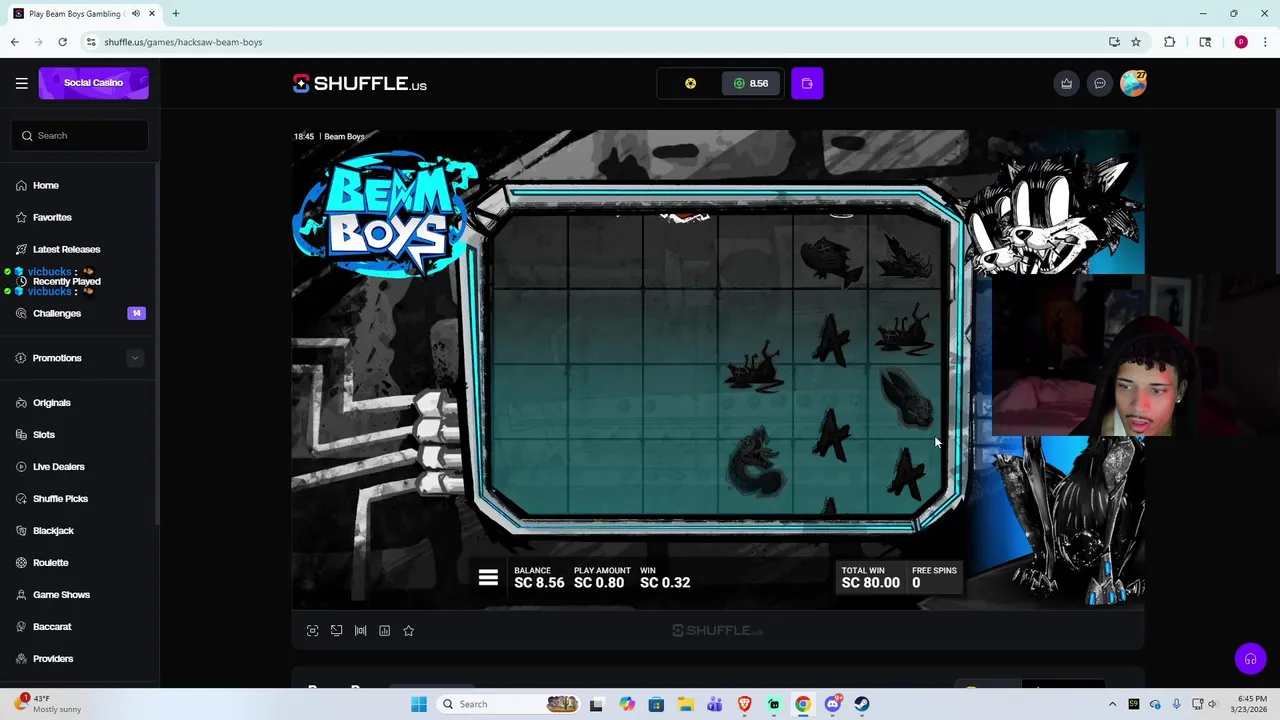Select the green SC balance 8.56
Screen dimensions: 1280x720
751,83
